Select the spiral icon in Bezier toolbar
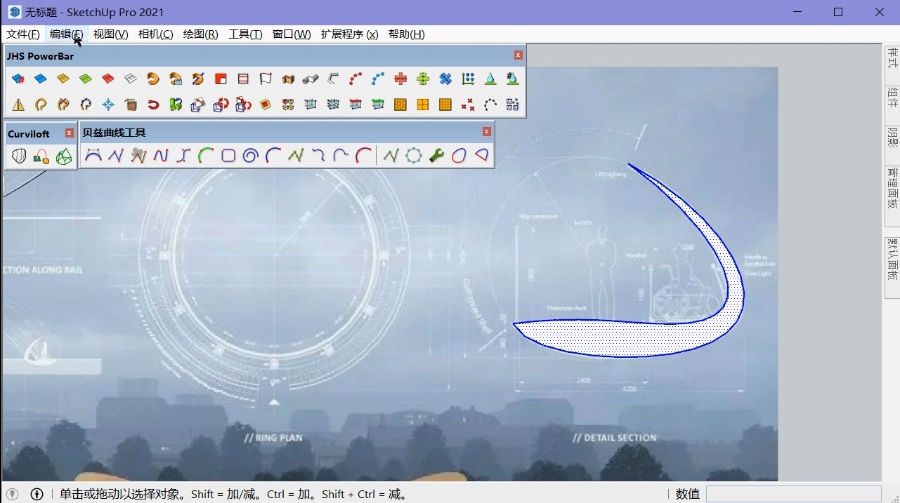 (x=250, y=155)
